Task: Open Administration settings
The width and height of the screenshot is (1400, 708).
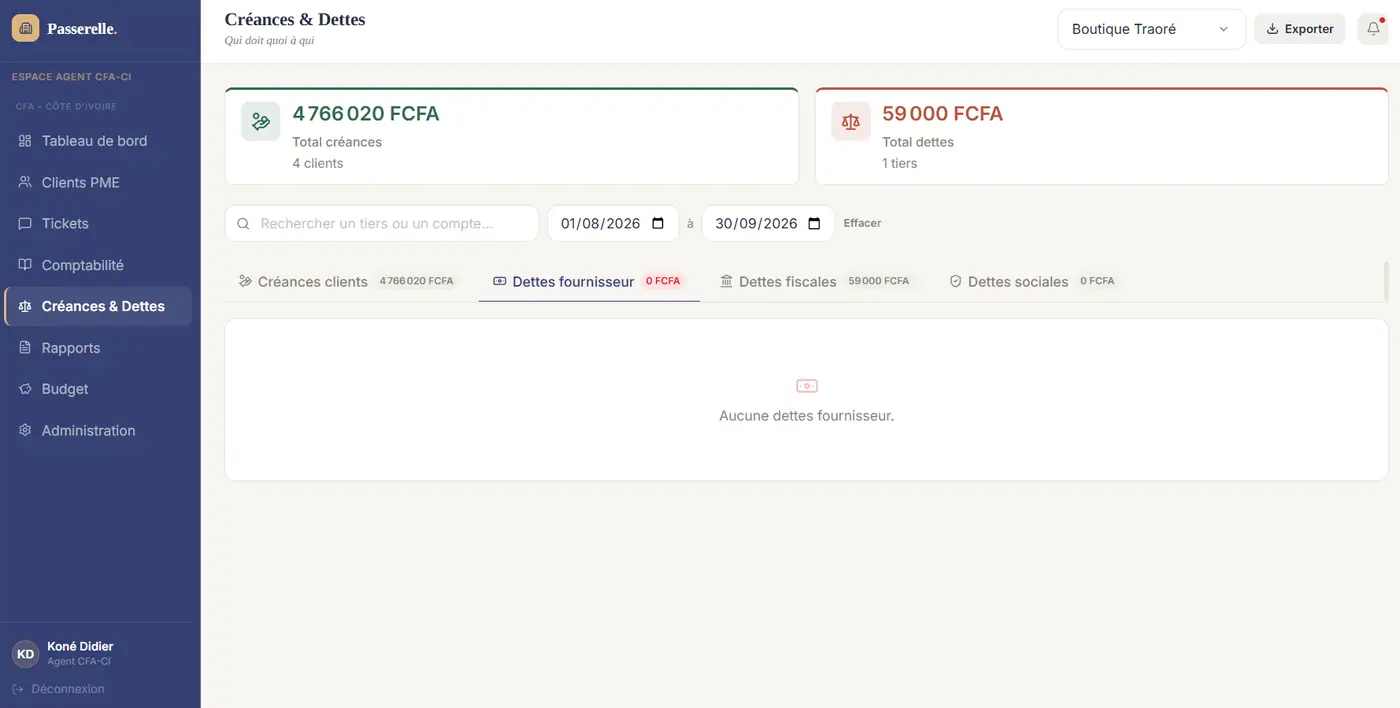Action: coord(98,431)
